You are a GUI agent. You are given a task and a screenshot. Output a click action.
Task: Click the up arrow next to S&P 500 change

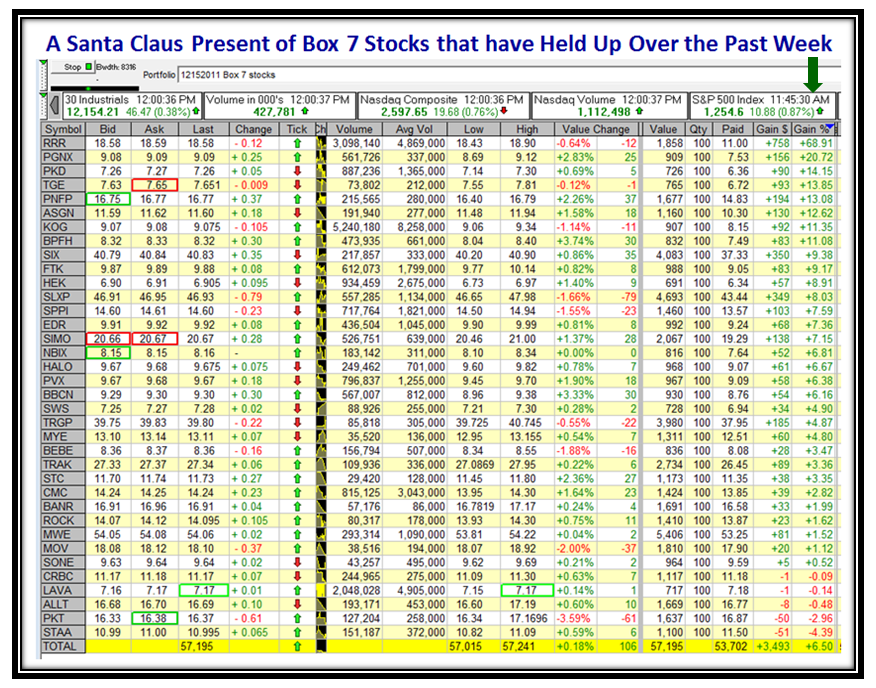coord(821,111)
